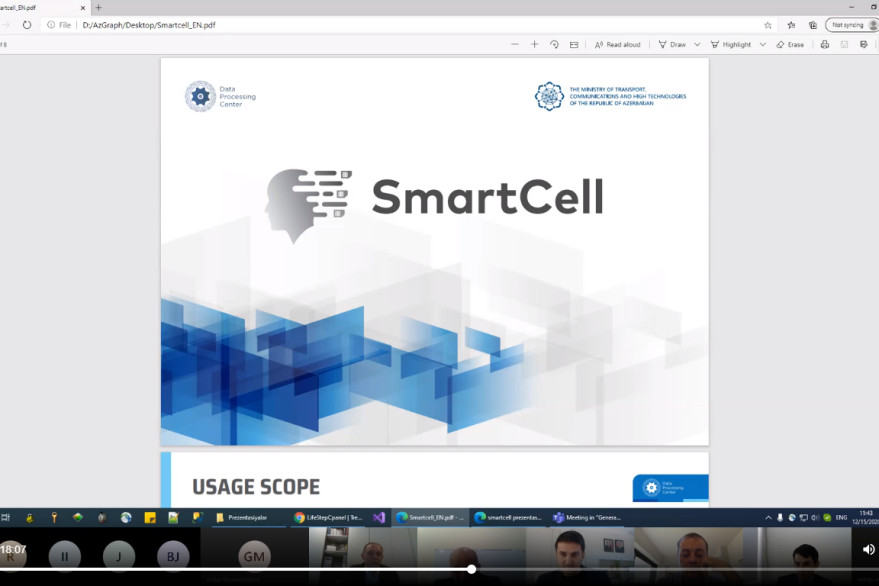Zoom in on the PDF
The width and height of the screenshot is (879, 586).
pos(534,44)
